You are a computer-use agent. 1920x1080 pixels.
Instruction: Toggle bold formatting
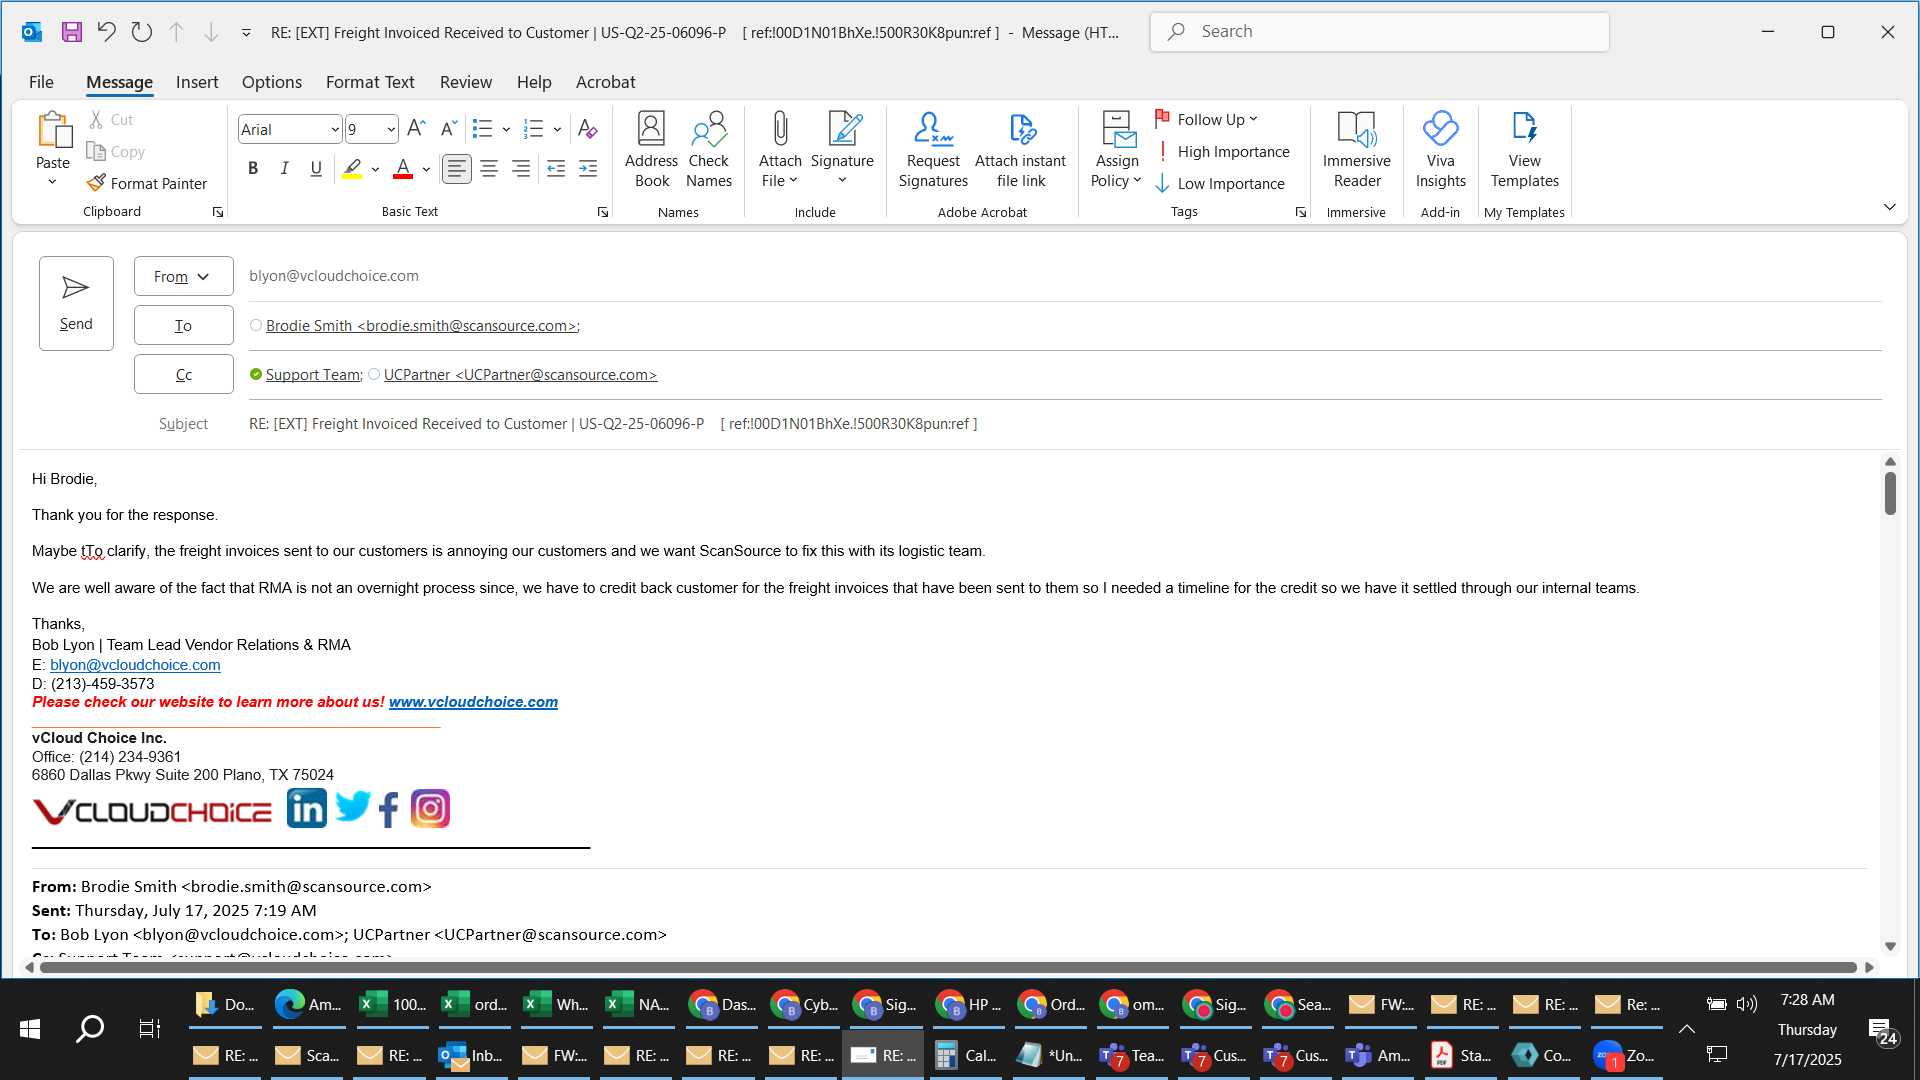coord(253,169)
